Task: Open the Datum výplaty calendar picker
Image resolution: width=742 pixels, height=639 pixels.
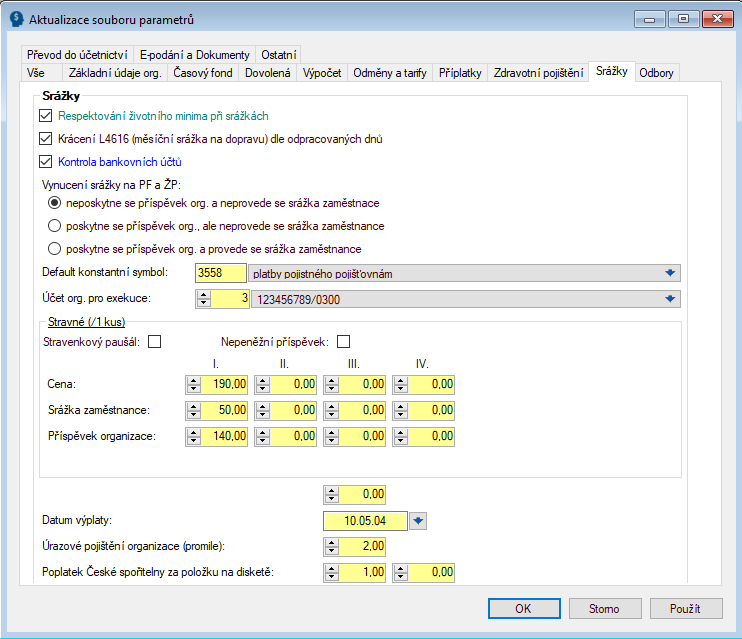Action: (x=419, y=520)
